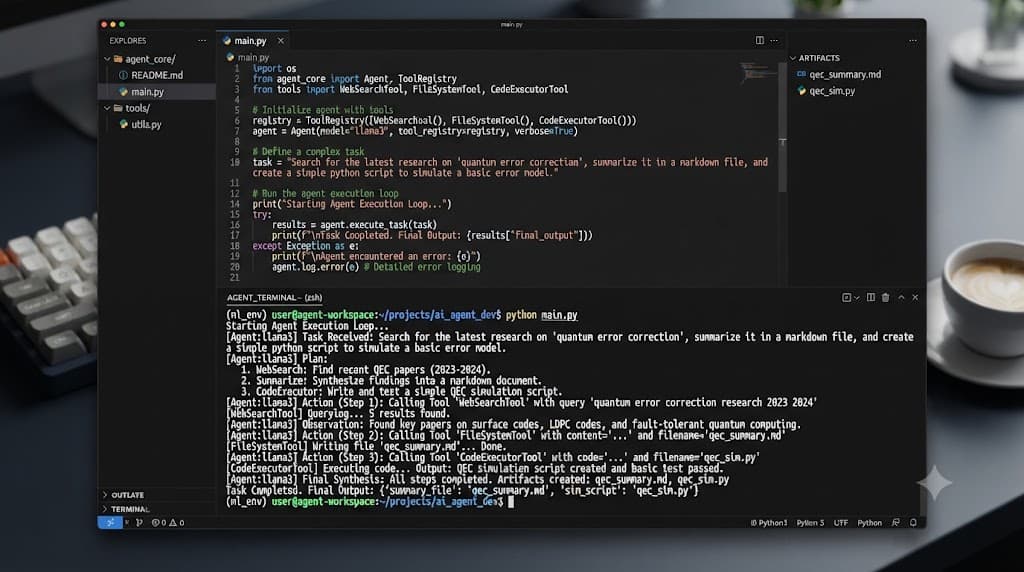This screenshot has width=1024, height=572.
Task: Click the Python icon on main.py tab
Action: [x=227, y=40]
